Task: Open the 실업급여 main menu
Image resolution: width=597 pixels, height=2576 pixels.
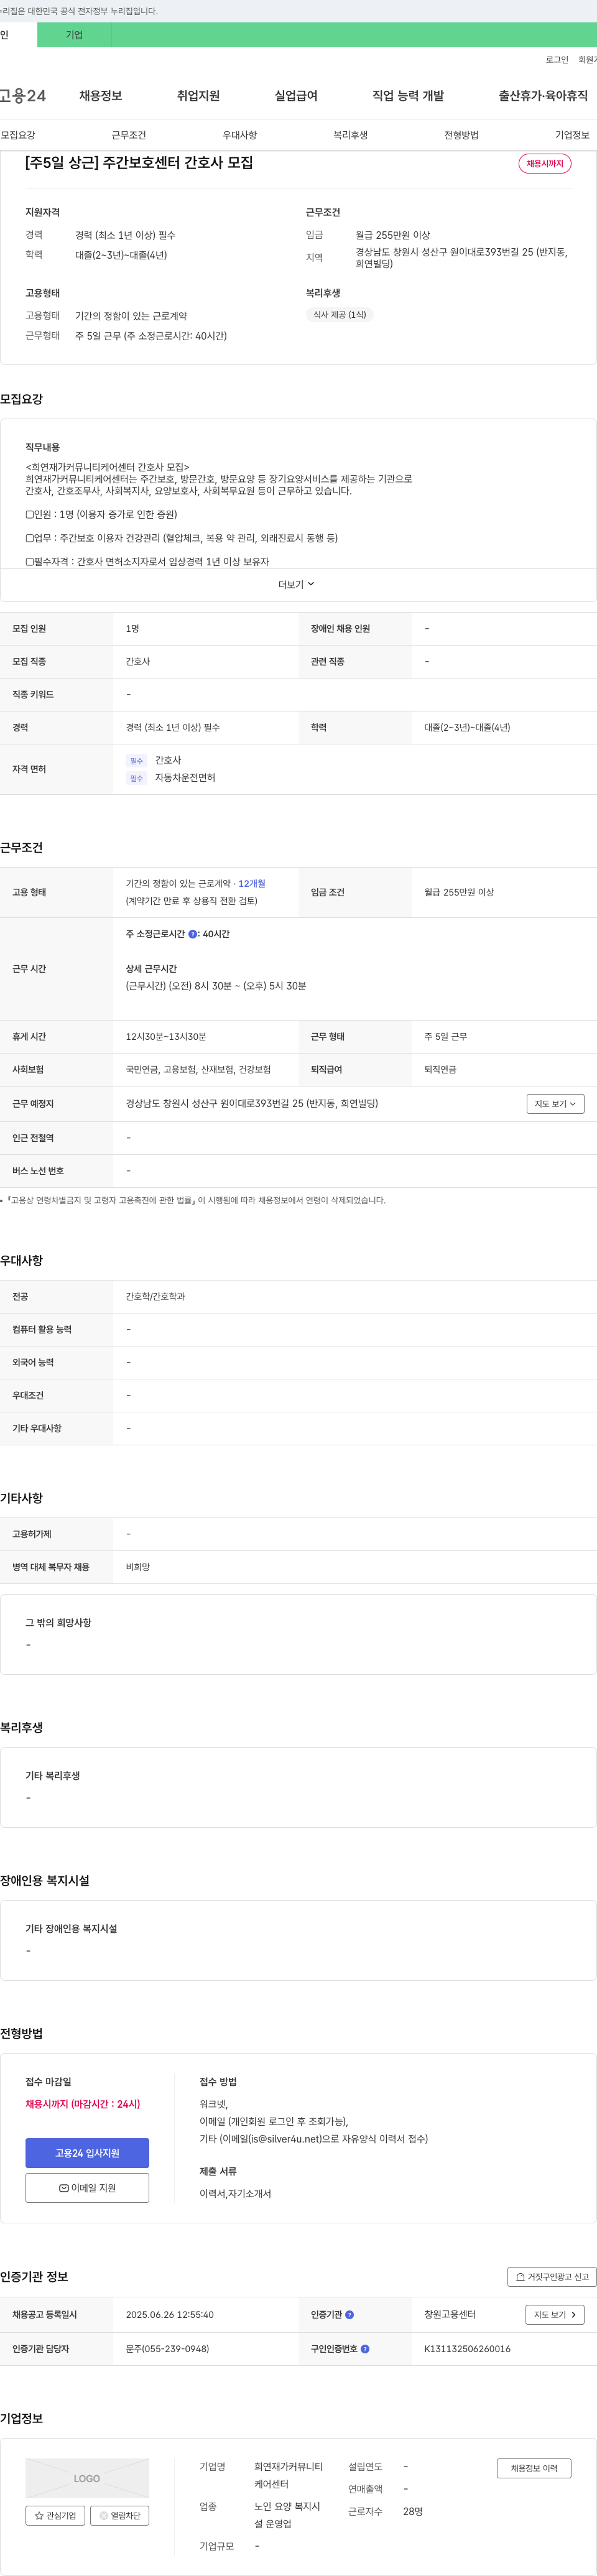Action: 296,96
